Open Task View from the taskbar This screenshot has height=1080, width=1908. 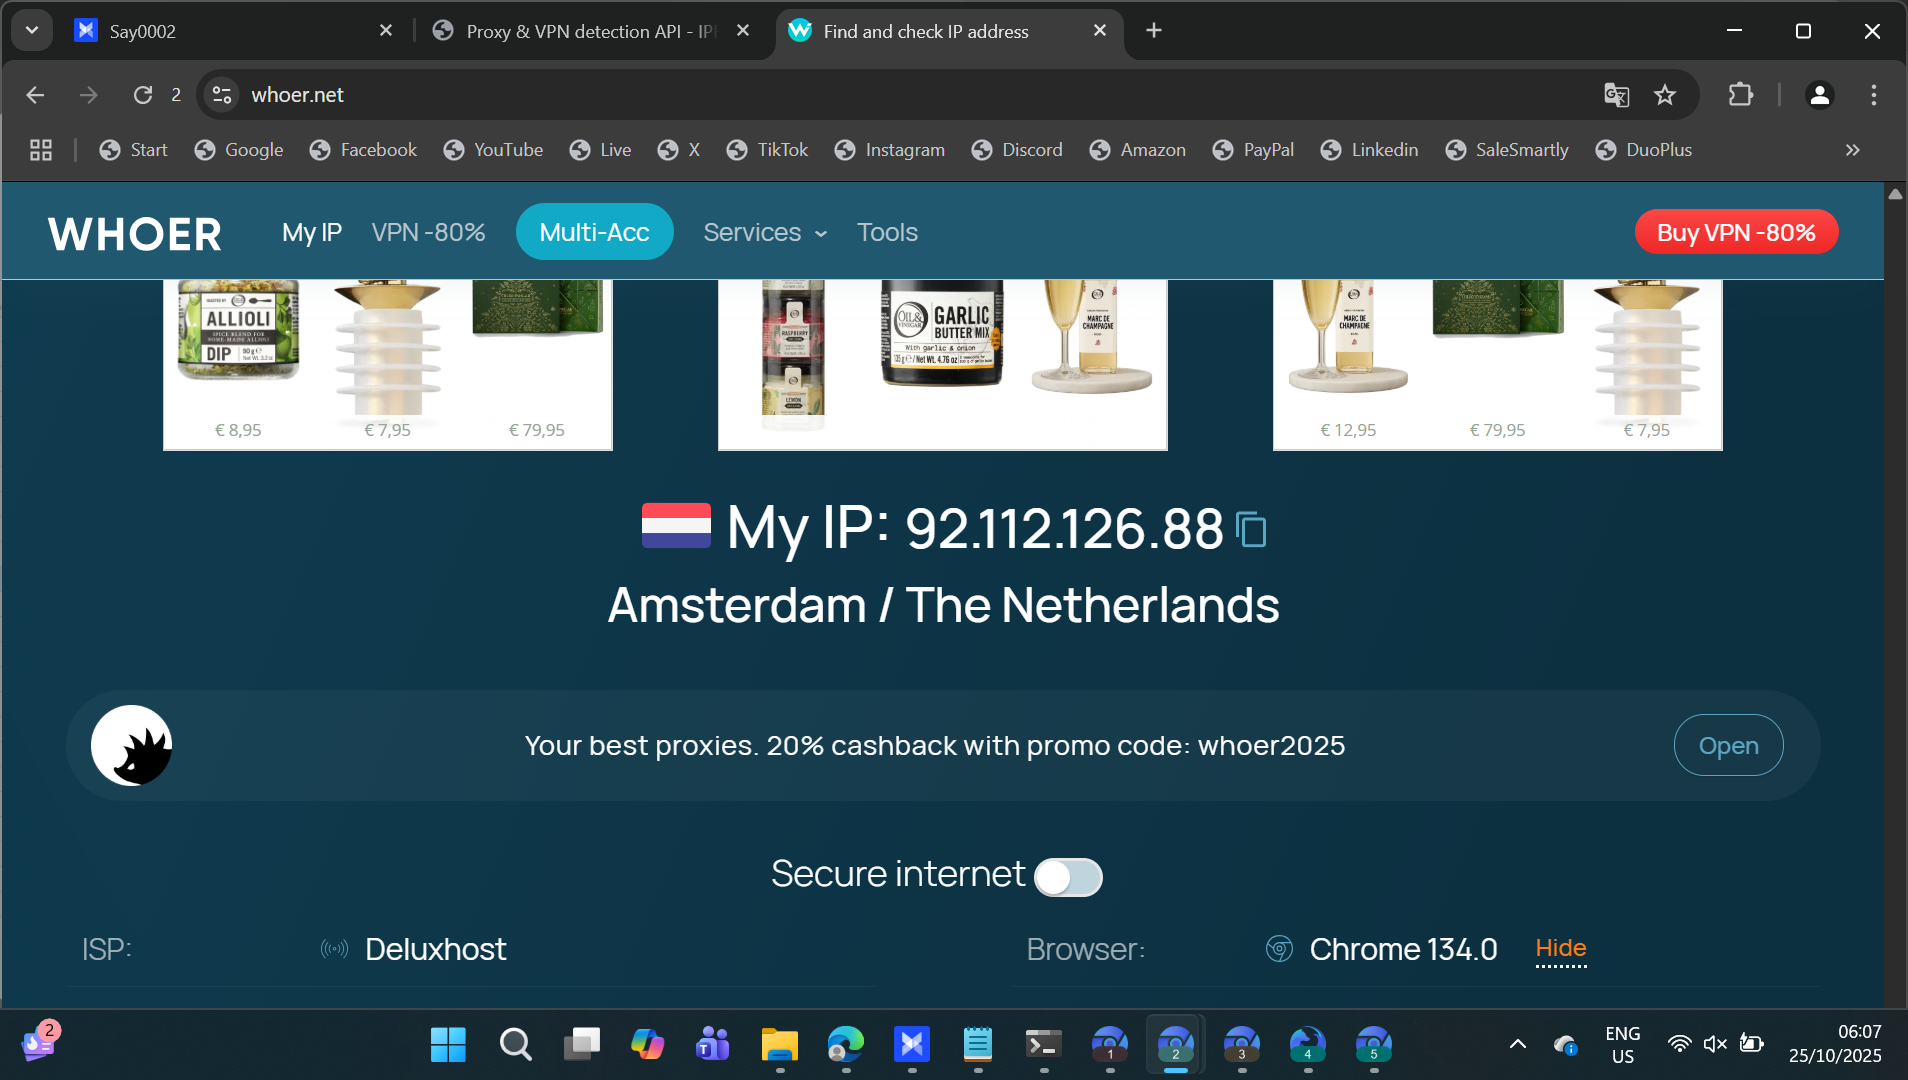581,1045
